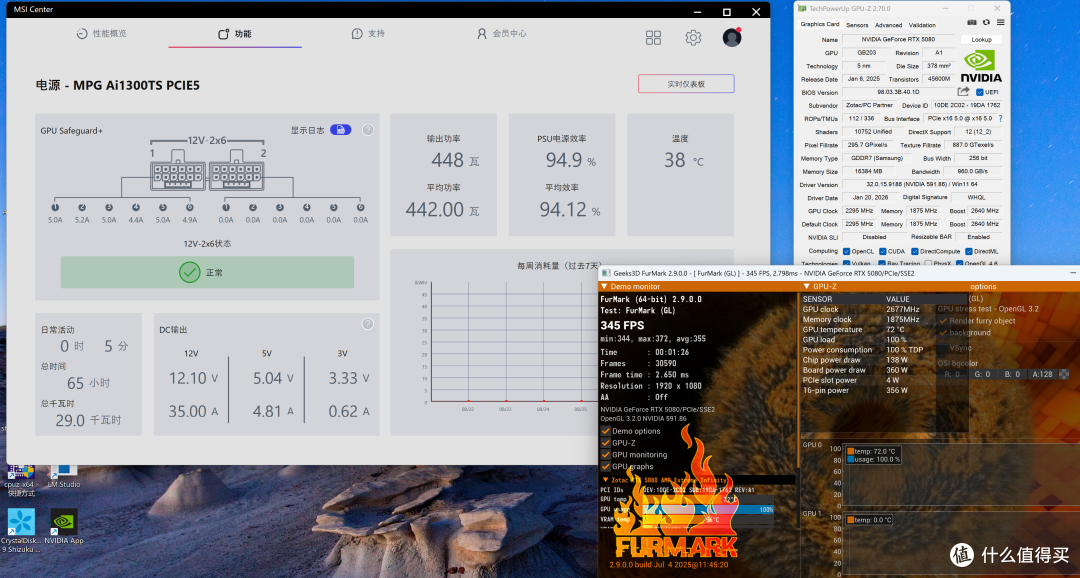Open the user profile avatar in MSI Center
The height and width of the screenshot is (578, 1080).
tap(731, 37)
